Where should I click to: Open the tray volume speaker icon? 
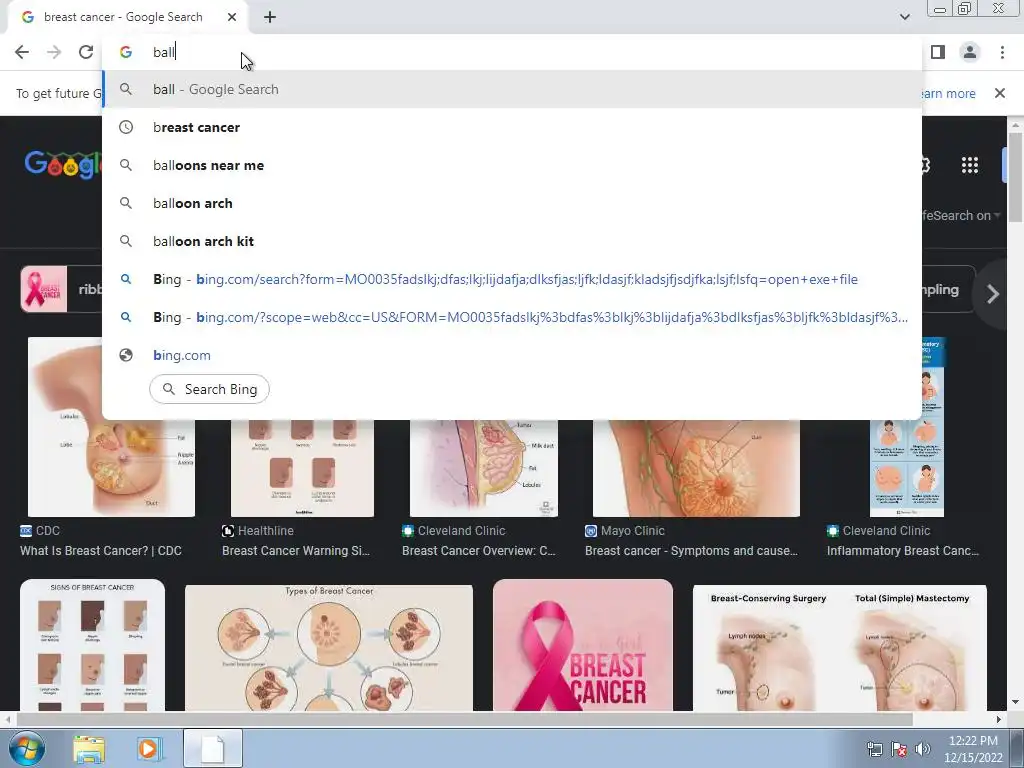(923, 749)
